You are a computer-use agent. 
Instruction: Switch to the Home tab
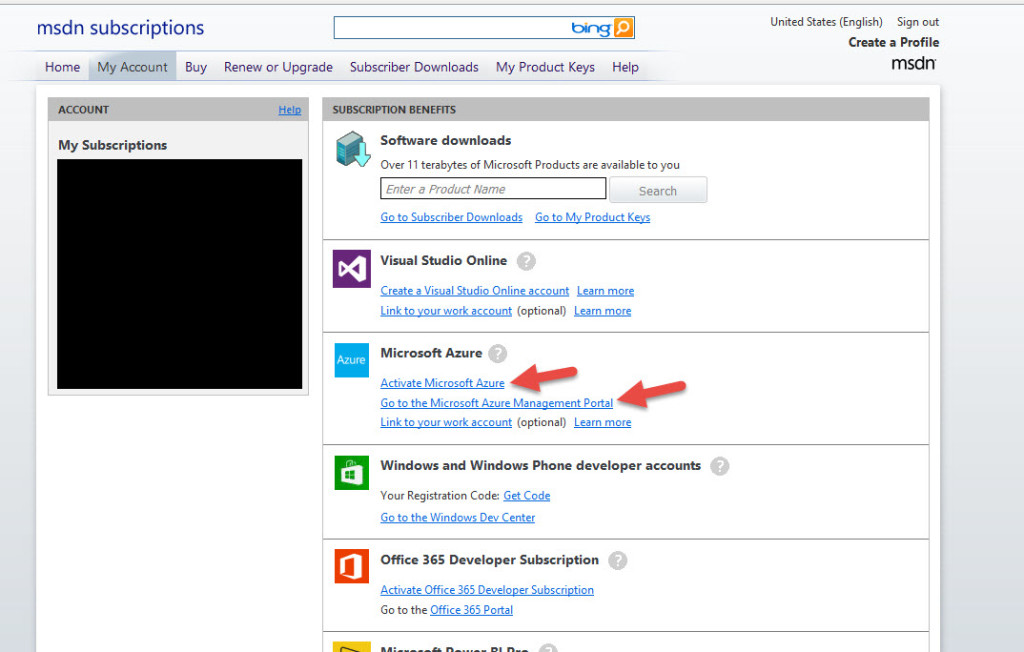pyautogui.click(x=62, y=66)
